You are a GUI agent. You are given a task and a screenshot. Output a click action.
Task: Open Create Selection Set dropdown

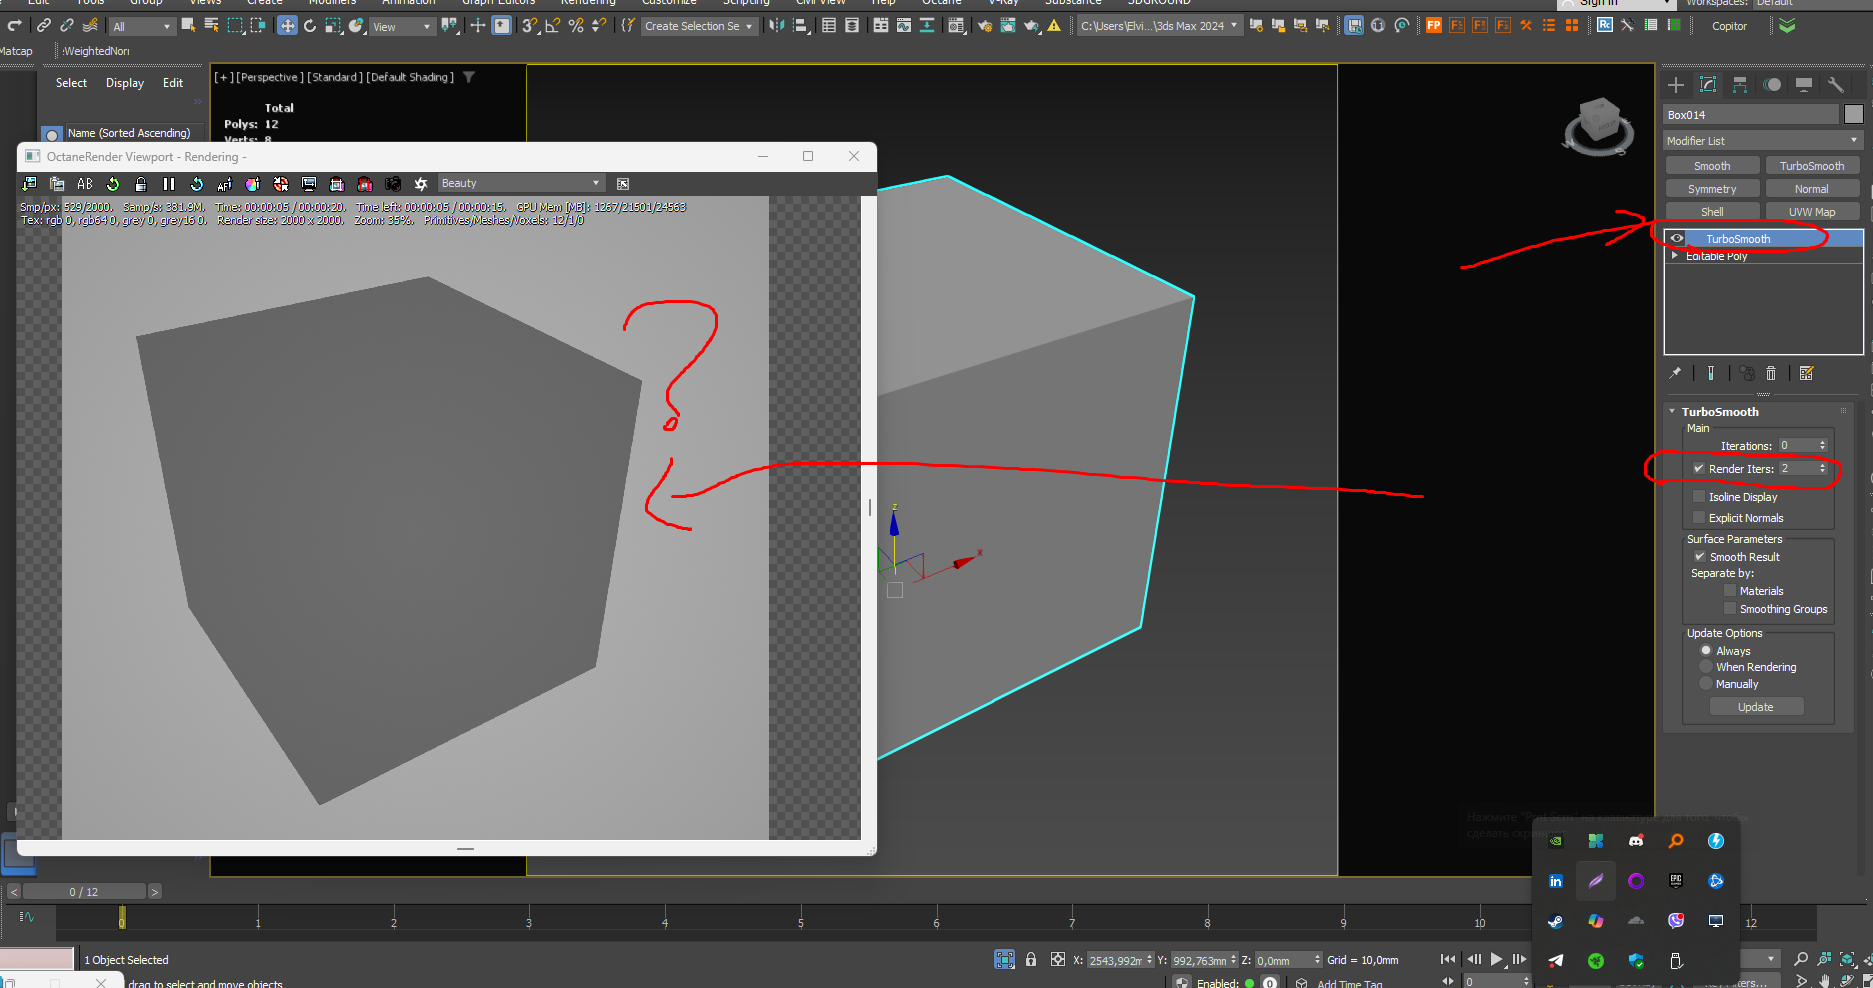point(698,26)
